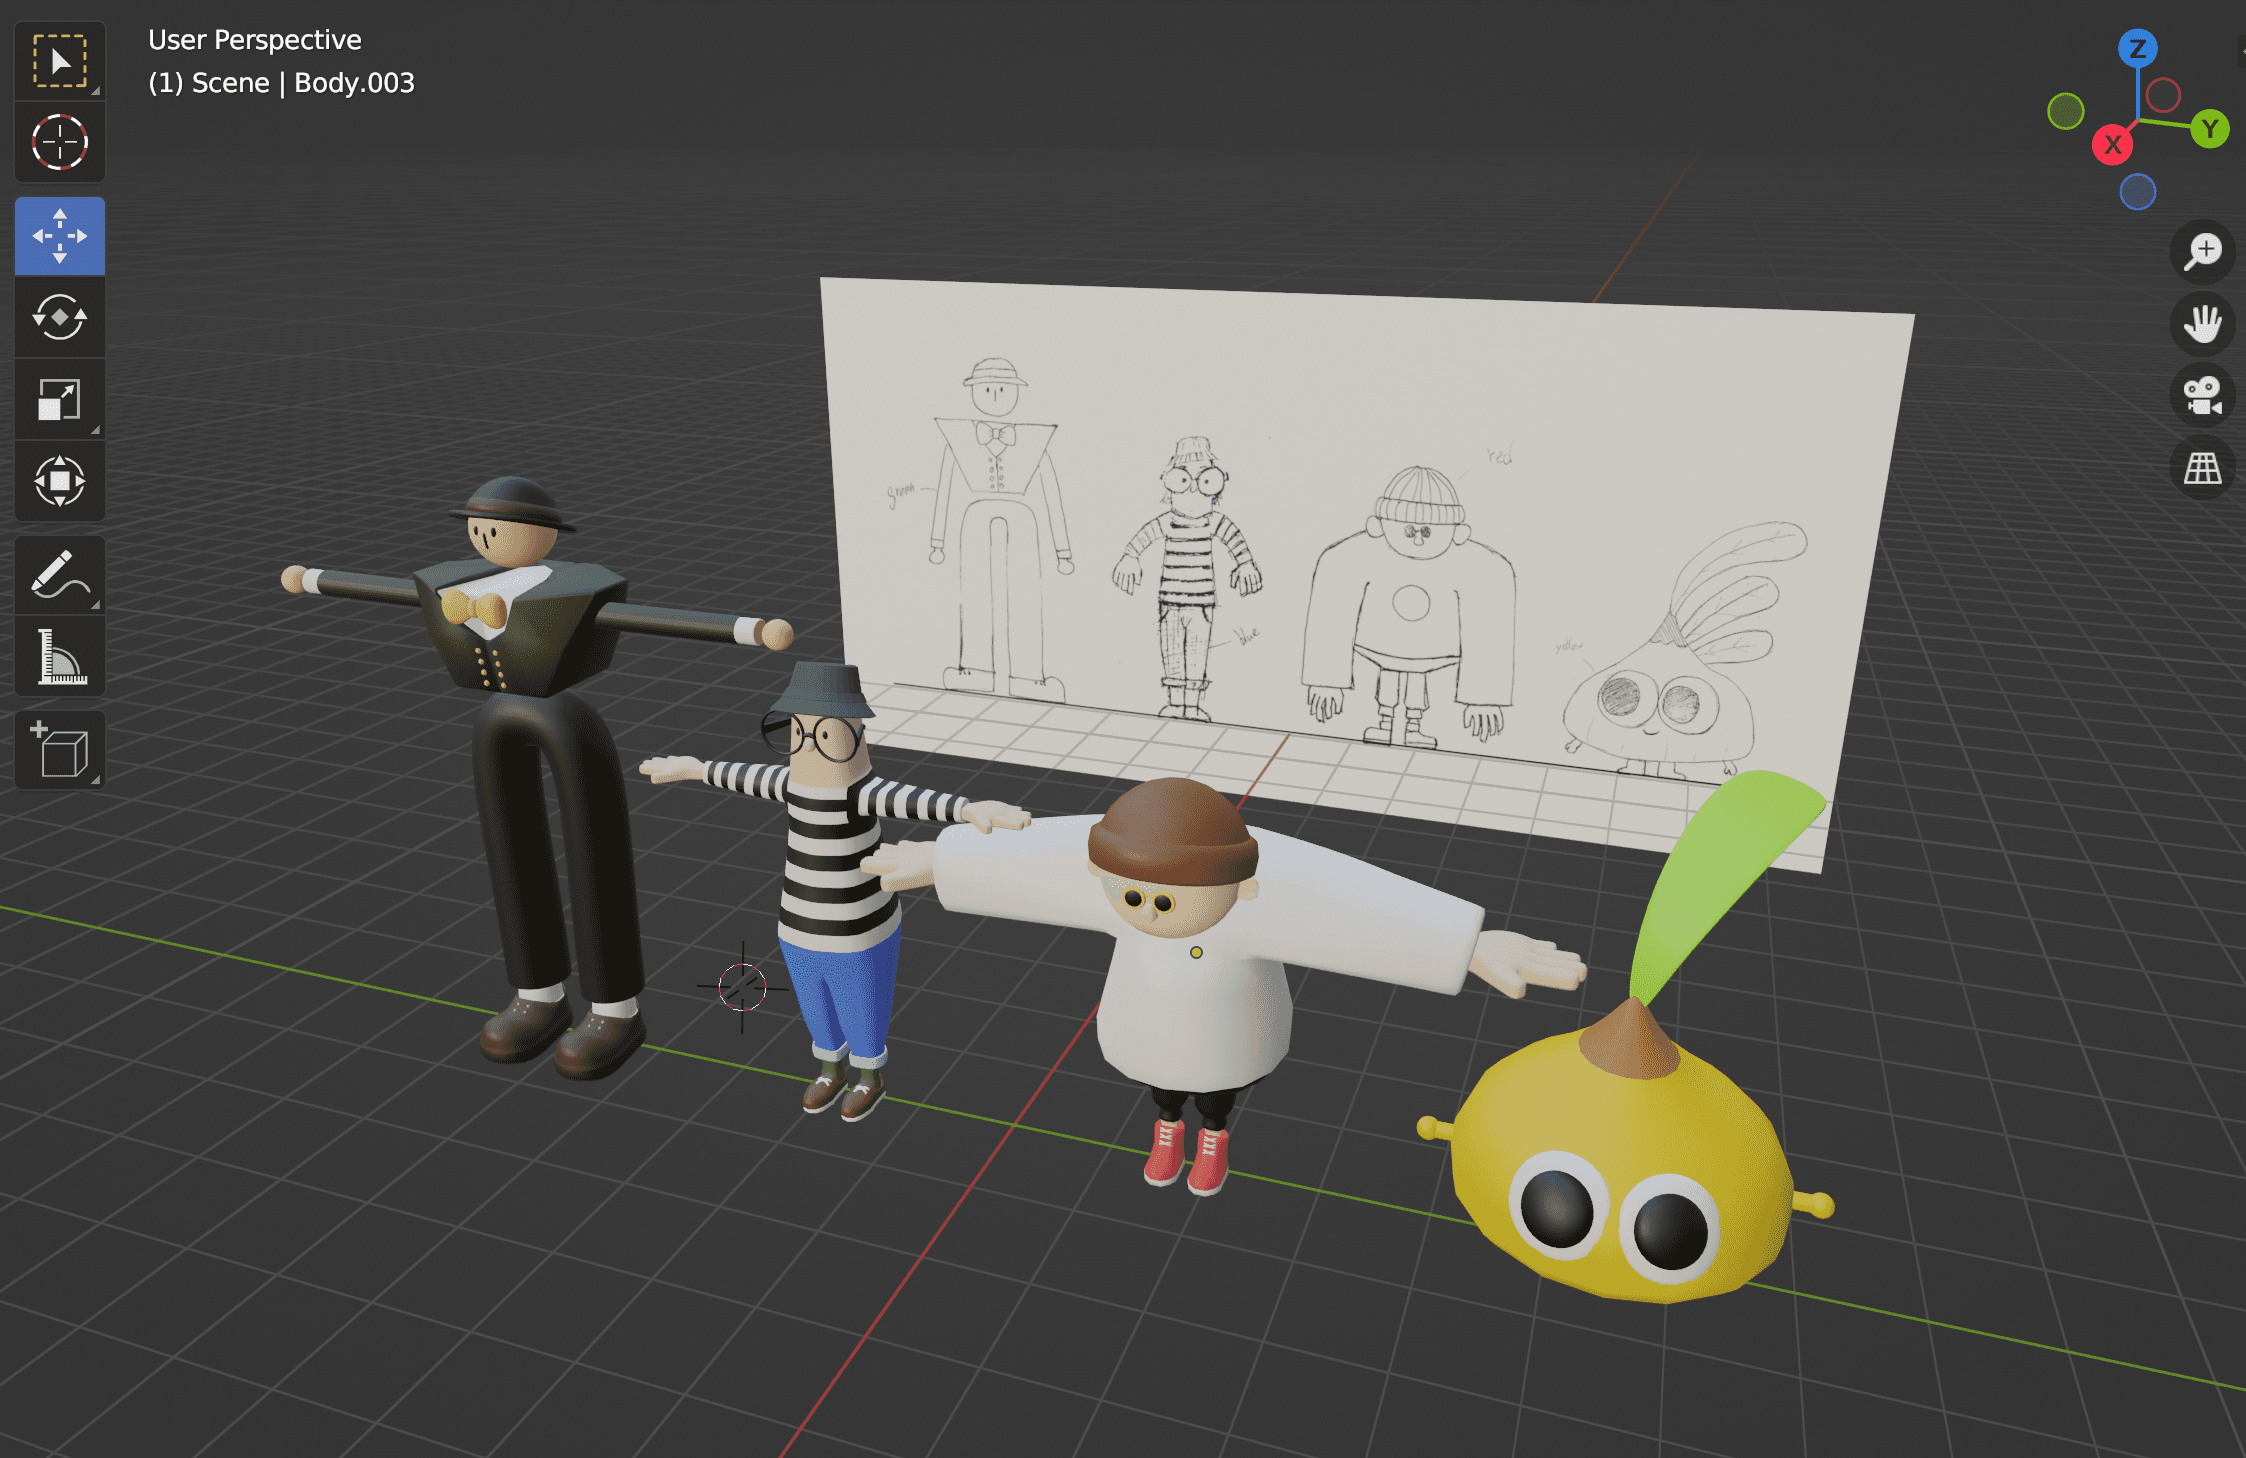Choose the Add Cube tool
The height and width of the screenshot is (1458, 2246).
[x=60, y=750]
